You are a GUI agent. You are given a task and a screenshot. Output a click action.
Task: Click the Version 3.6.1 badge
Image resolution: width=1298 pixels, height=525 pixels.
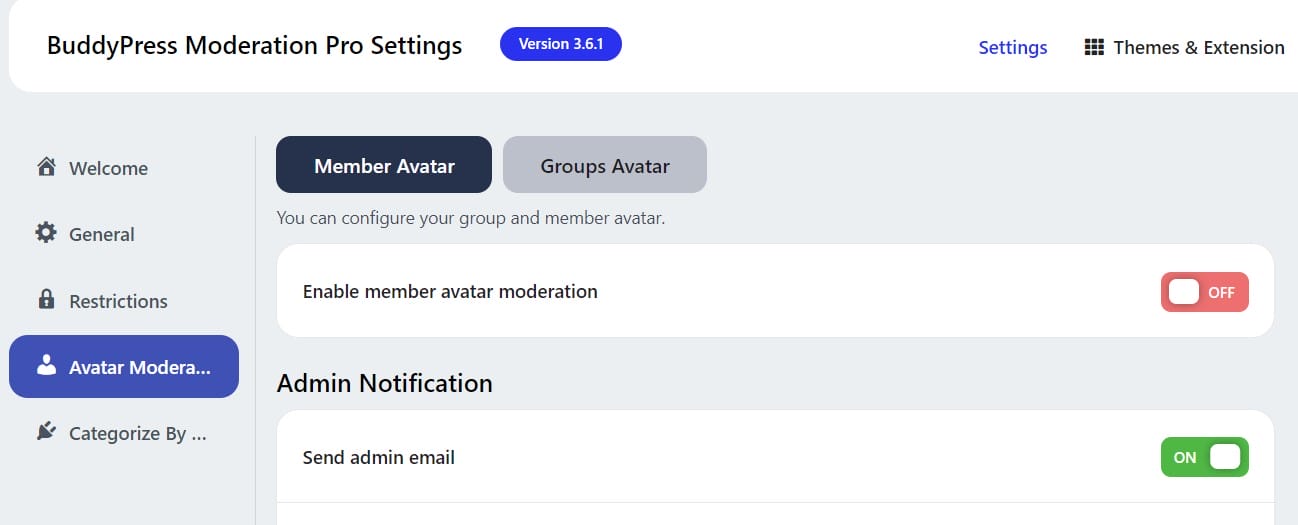(x=560, y=44)
